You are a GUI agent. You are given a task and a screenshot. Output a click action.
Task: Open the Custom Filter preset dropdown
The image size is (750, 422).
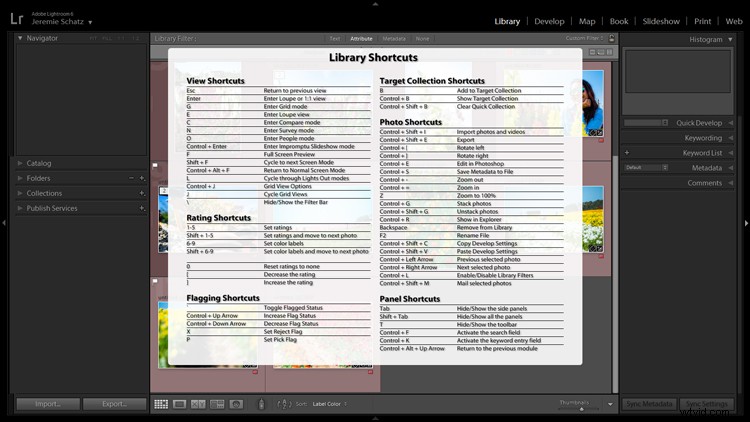585,38
